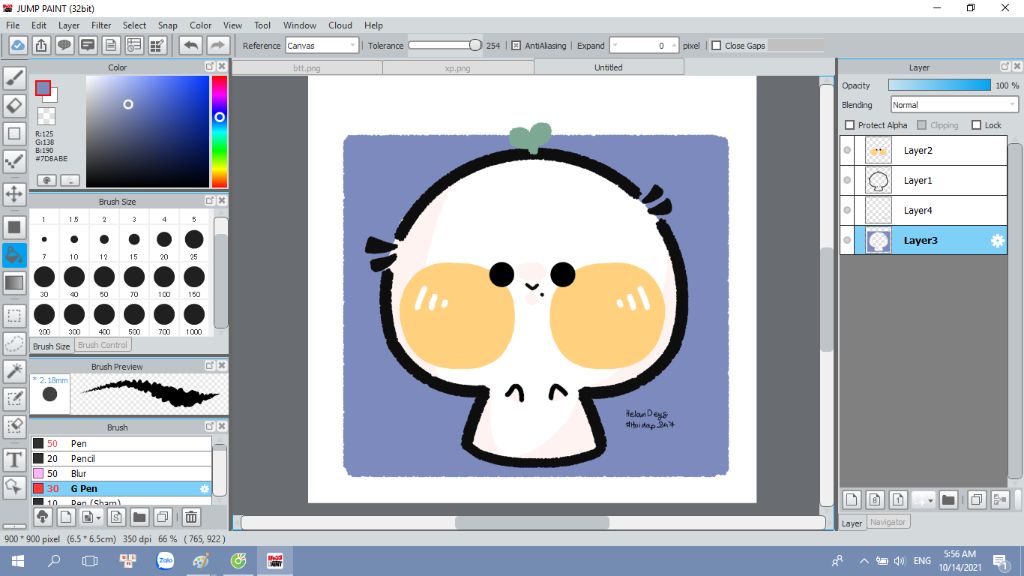Click the export/share icon in toolbar
The height and width of the screenshot is (576, 1024).
click(41, 45)
